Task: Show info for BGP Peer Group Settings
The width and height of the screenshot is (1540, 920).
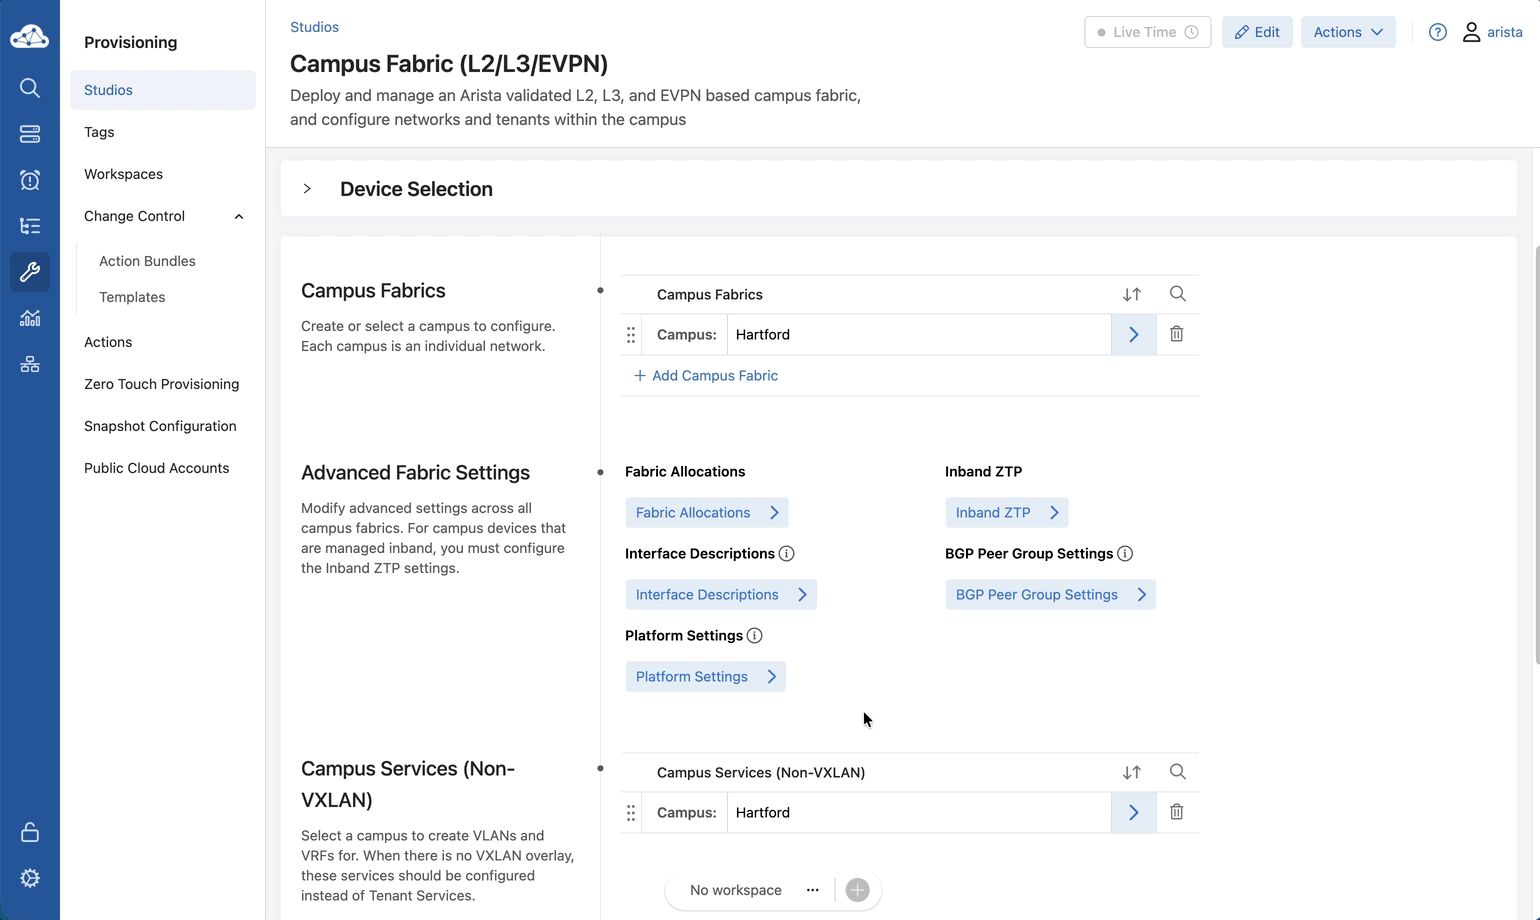Action: tap(1125, 554)
